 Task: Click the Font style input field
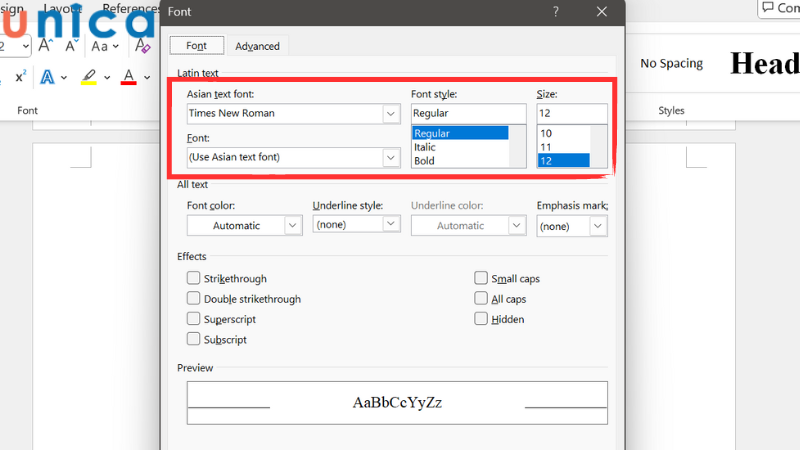[x=468, y=113]
